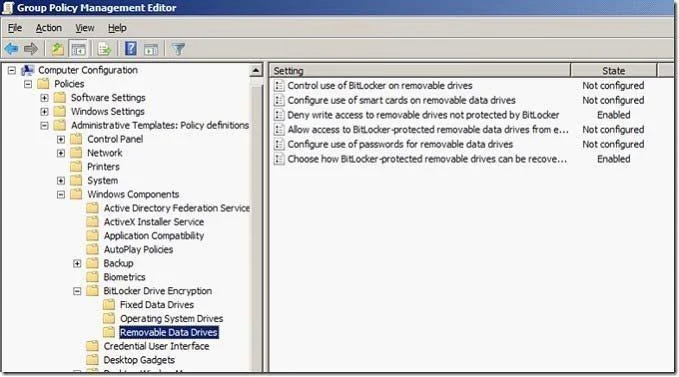The width and height of the screenshot is (679, 377).
Task: Open the Help question mark icon
Action: click(x=130, y=48)
